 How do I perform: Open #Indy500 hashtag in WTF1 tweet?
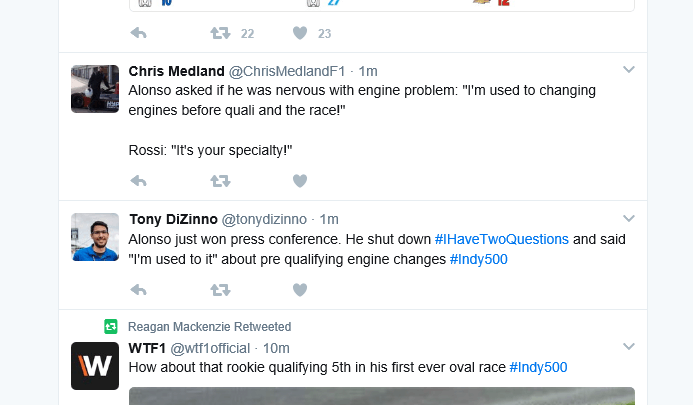tap(538, 367)
